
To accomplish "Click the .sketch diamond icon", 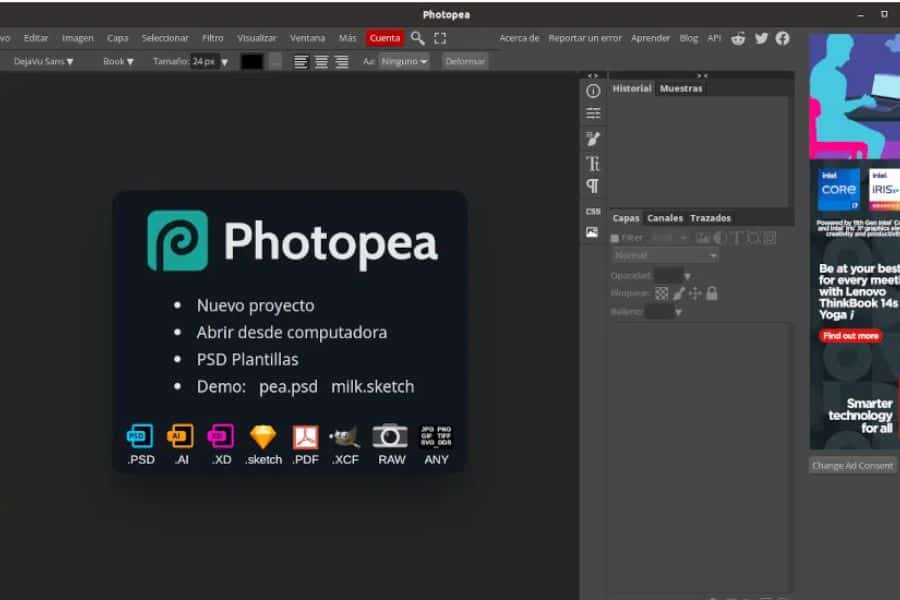I will coord(263,437).
